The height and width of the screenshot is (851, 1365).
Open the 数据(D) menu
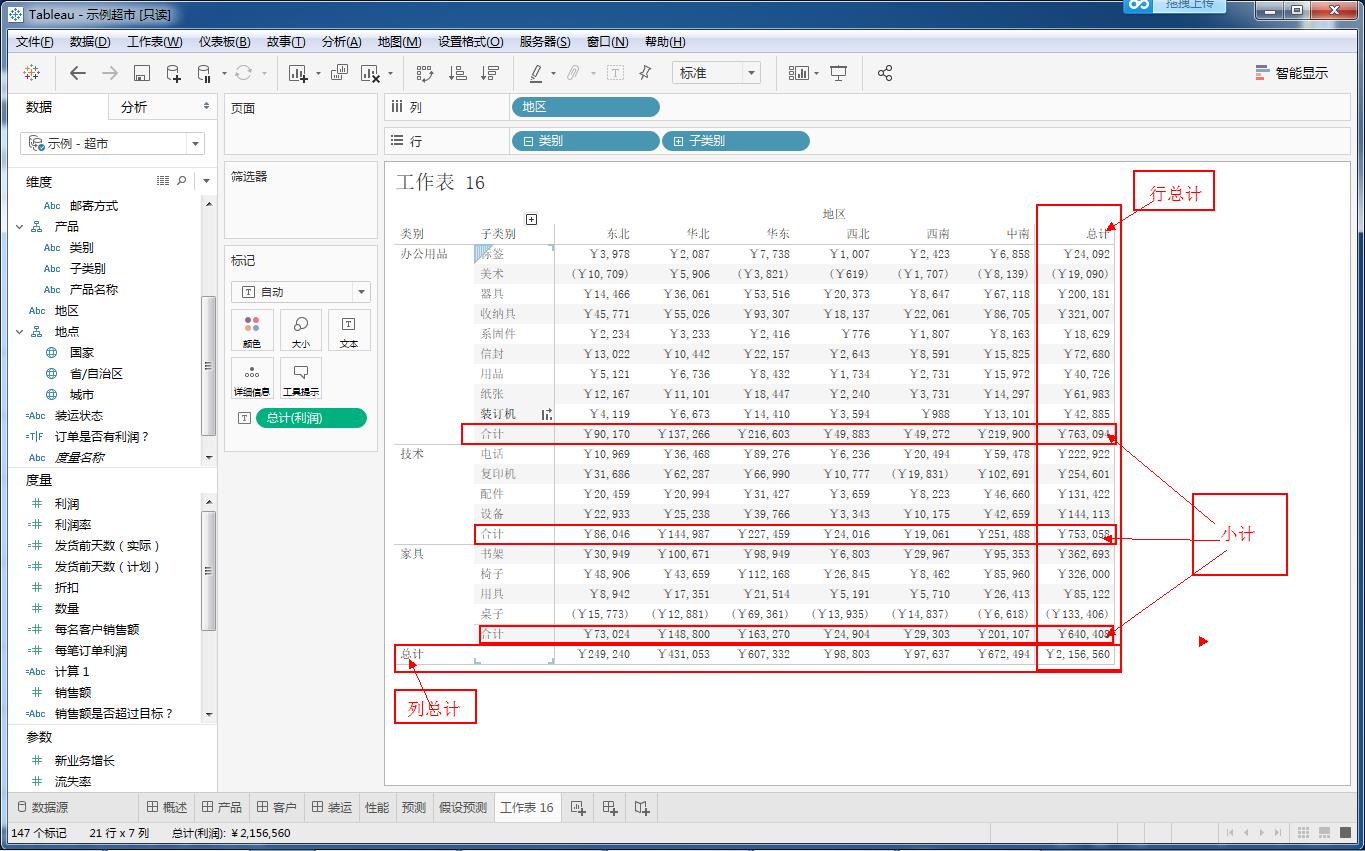[x=90, y=42]
